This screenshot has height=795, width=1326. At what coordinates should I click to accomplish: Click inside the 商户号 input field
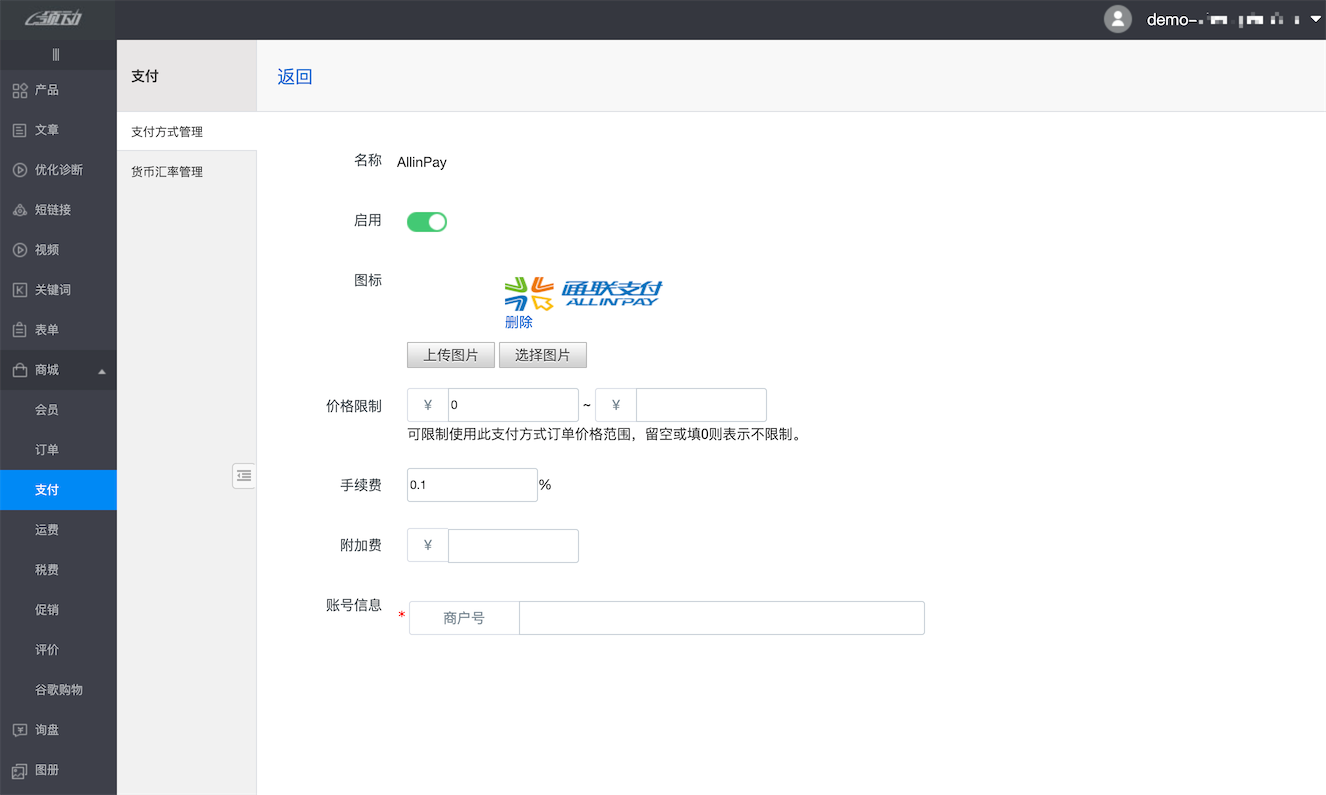point(720,617)
